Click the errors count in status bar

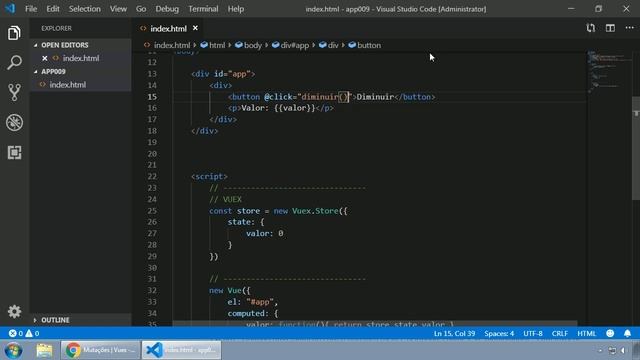(x=16, y=333)
